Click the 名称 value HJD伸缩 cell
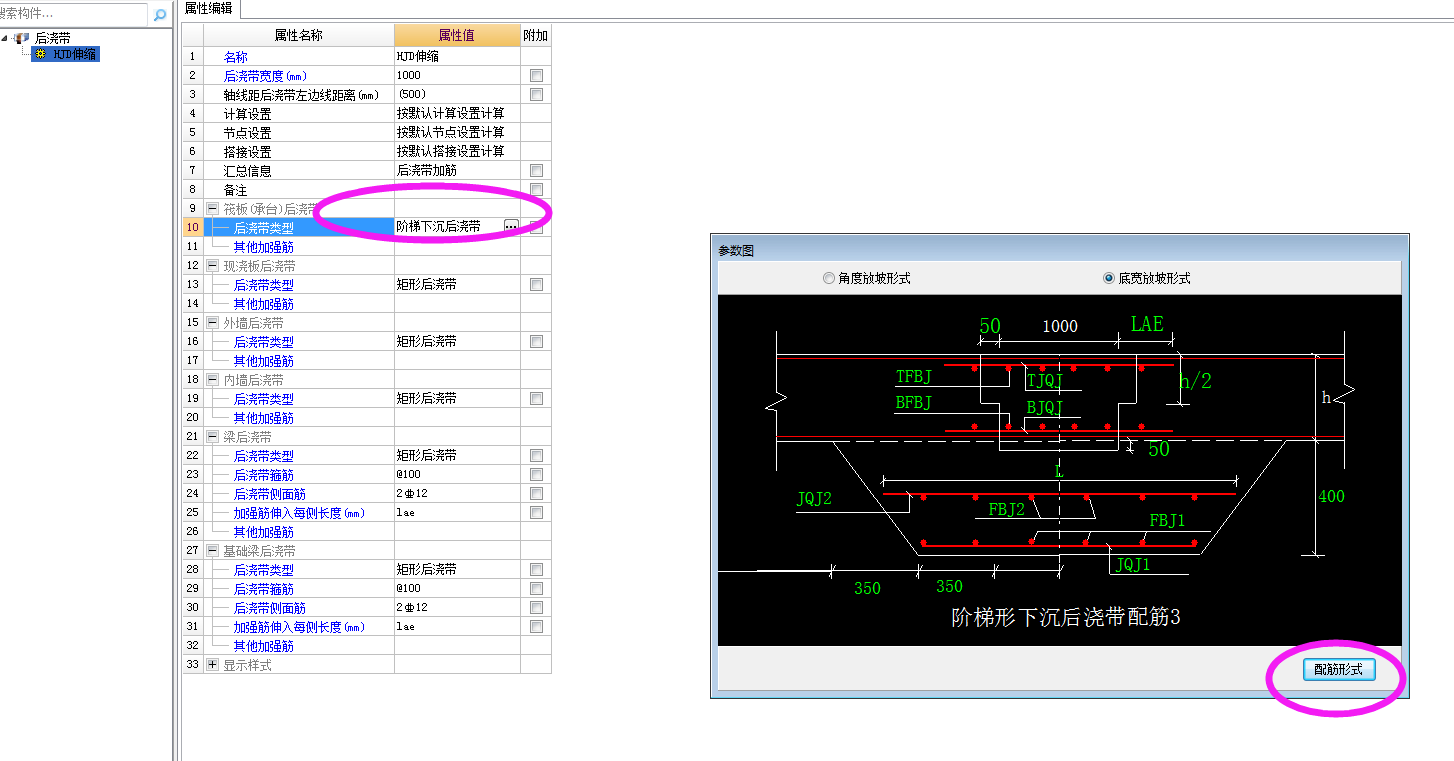This screenshot has width=1454, height=761. (x=457, y=56)
